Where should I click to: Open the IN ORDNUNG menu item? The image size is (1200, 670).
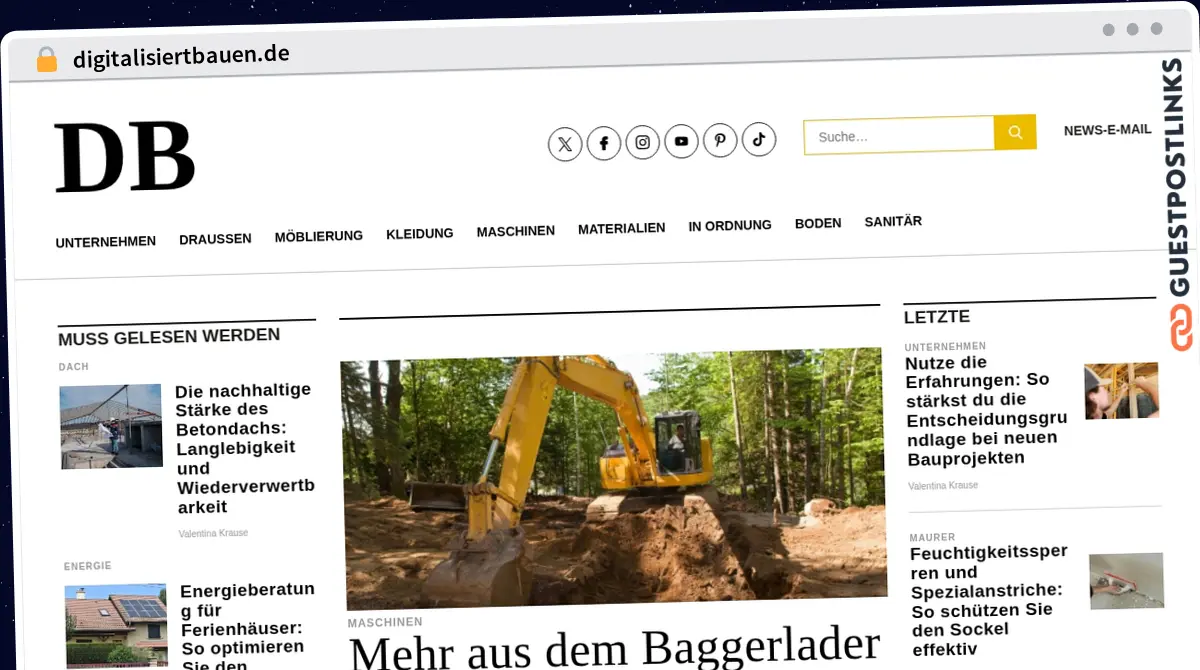point(730,226)
